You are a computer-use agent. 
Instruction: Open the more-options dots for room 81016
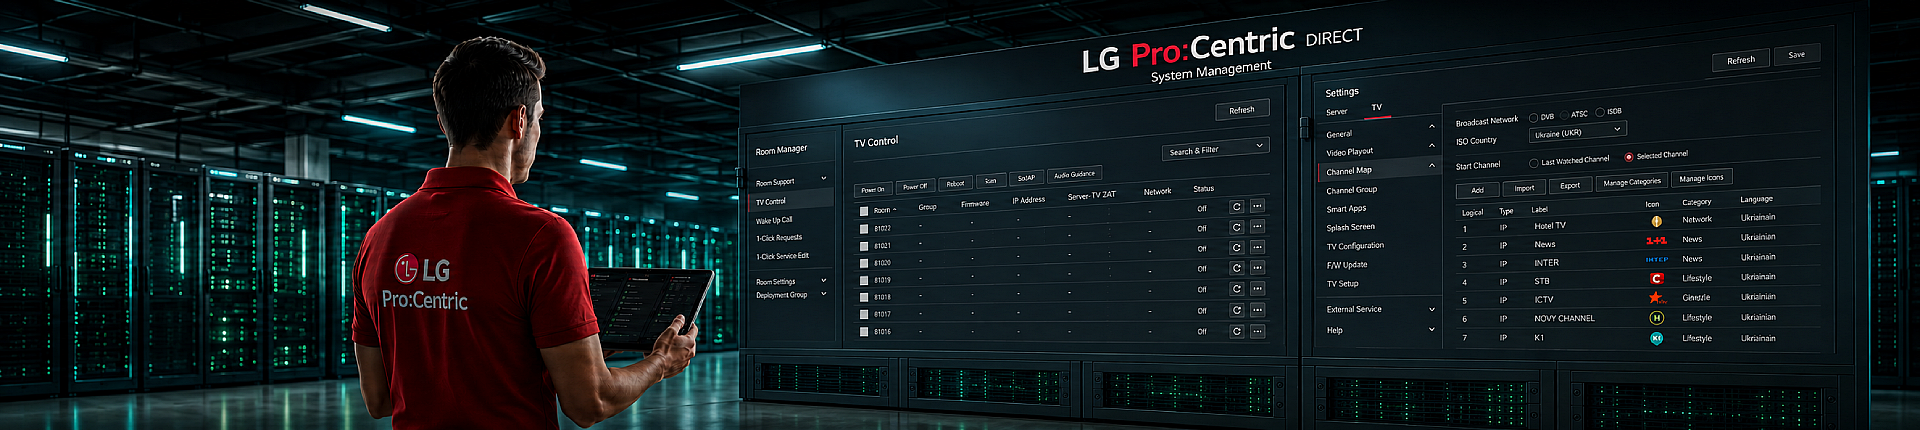point(1257,331)
